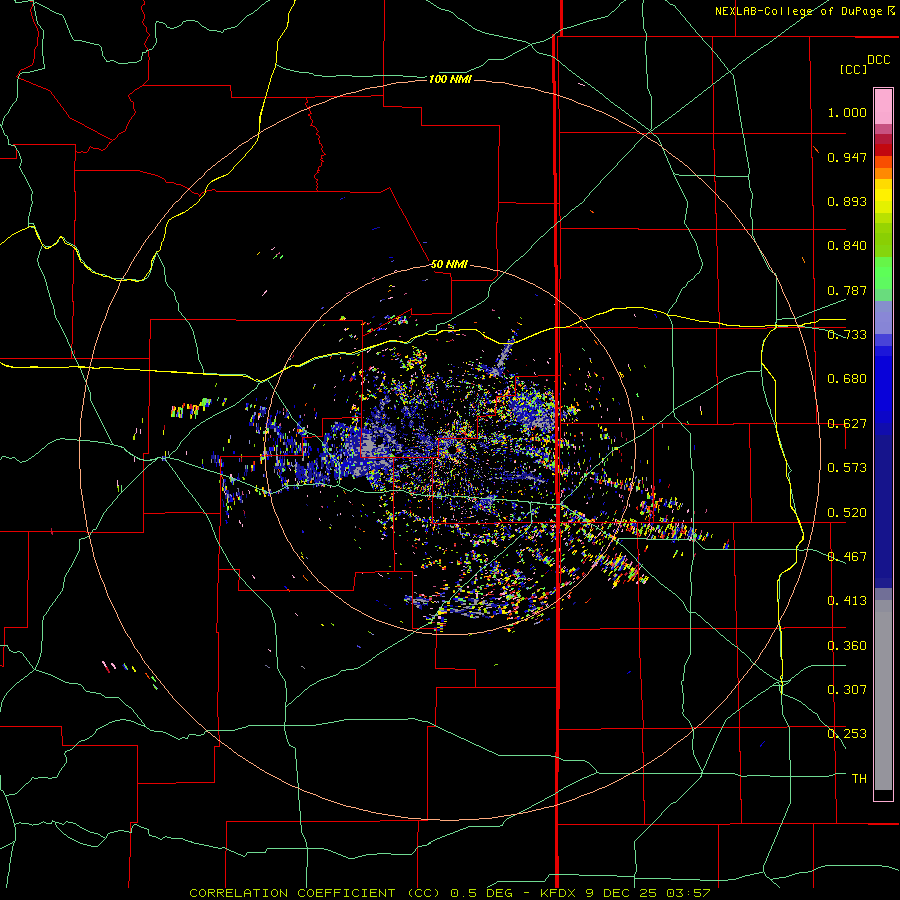Screen dimensions: 900x900
Task: Click the 0.520 scale value
Action: 847,513
